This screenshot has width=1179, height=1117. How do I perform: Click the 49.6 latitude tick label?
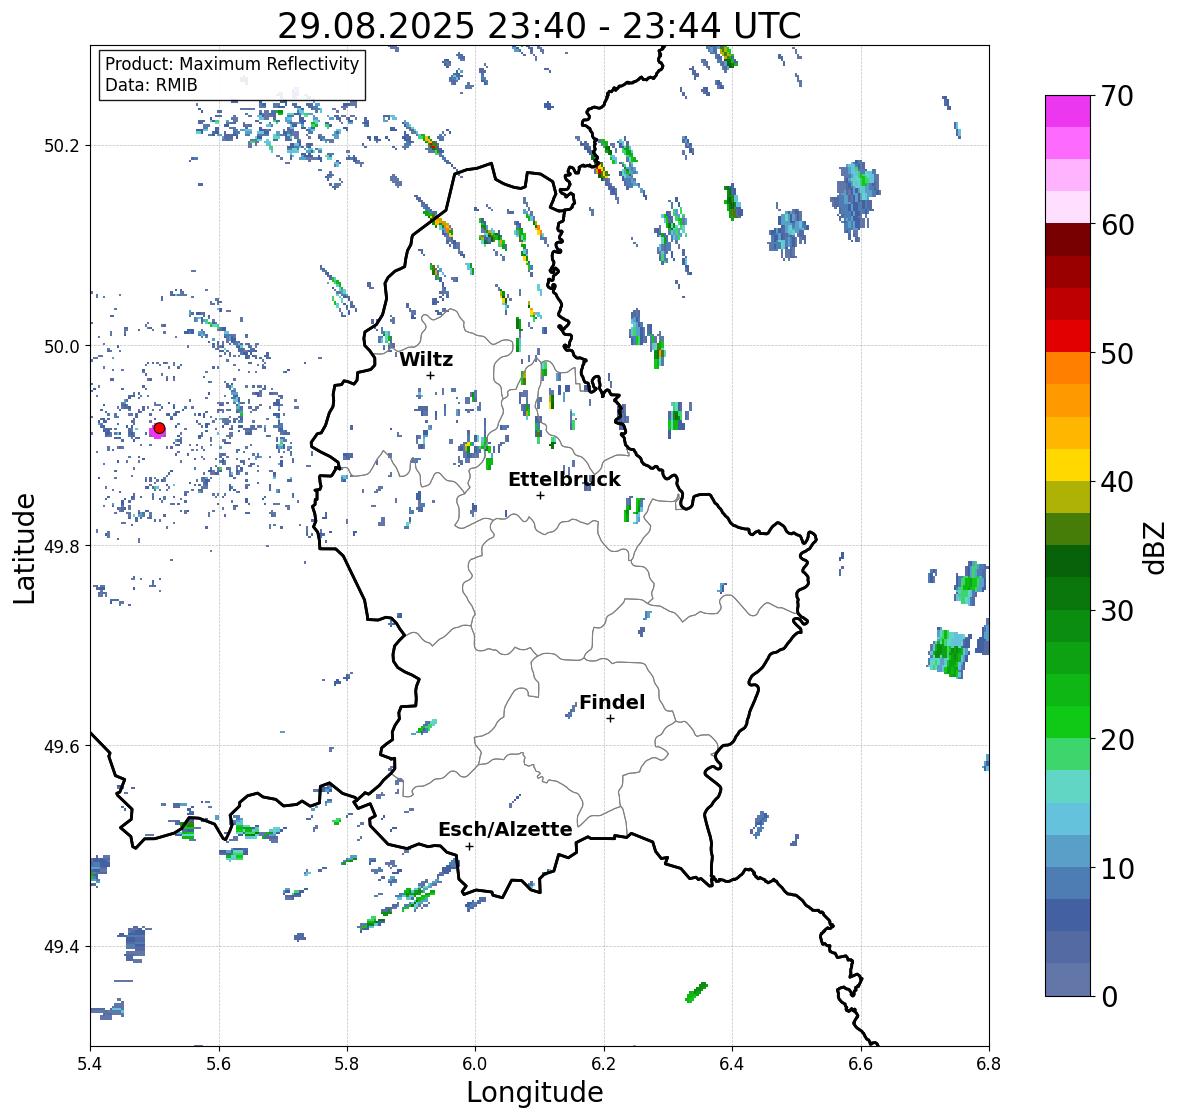click(x=62, y=746)
